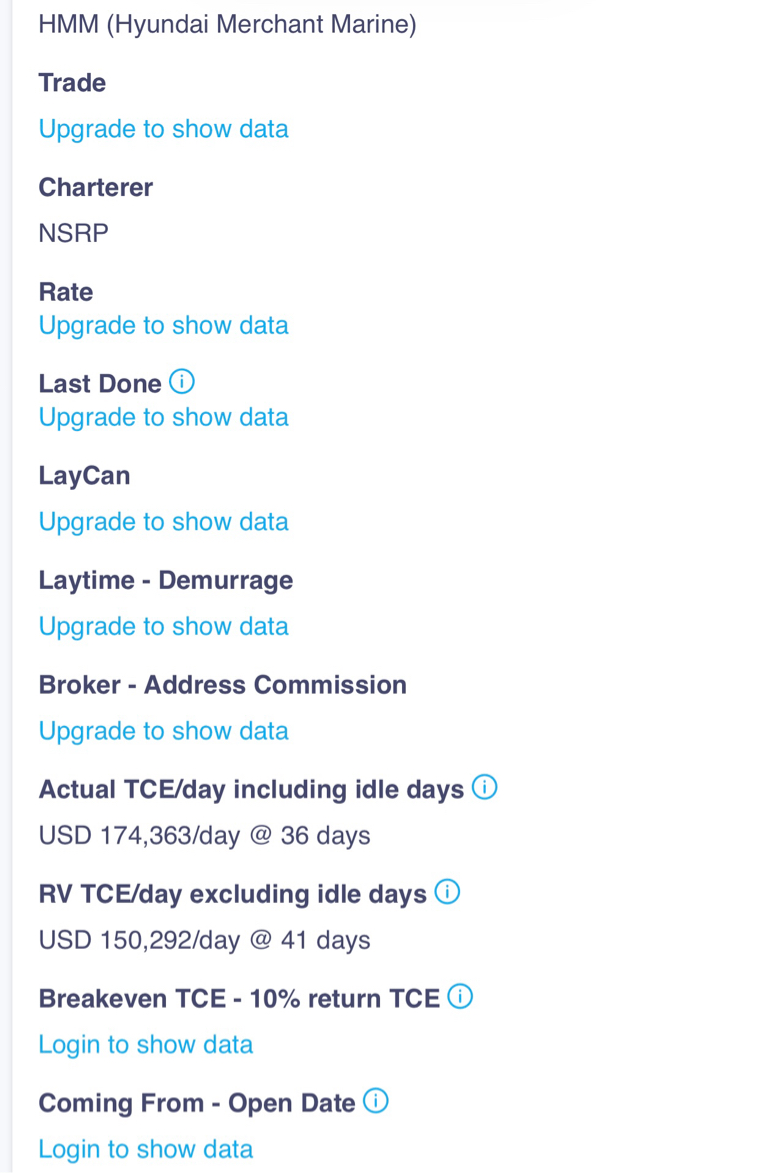Image resolution: width=768 pixels, height=1173 pixels.
Task: Open info icon for Coming From - Open Date
Action: (x=375, y=1102)
